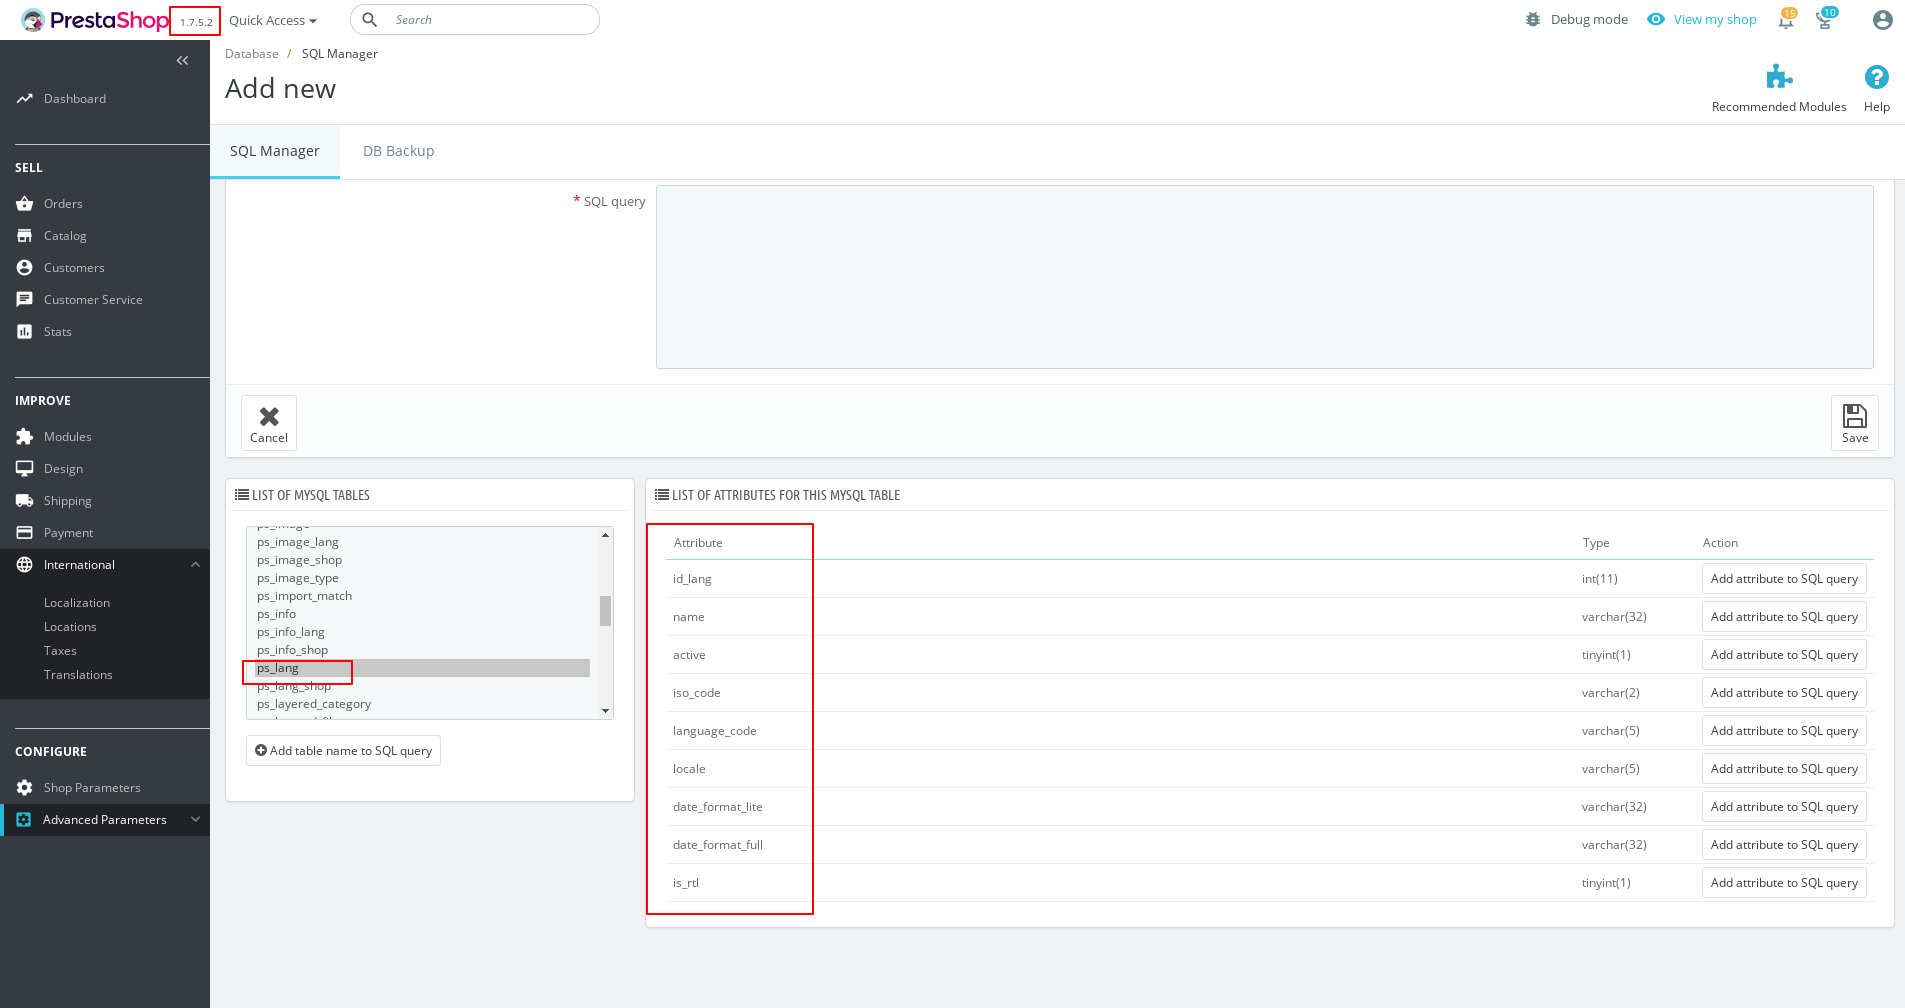Add active attribute to SQL query
The width and height of the screenshot is (1905, 1008).
(1784, 655)
